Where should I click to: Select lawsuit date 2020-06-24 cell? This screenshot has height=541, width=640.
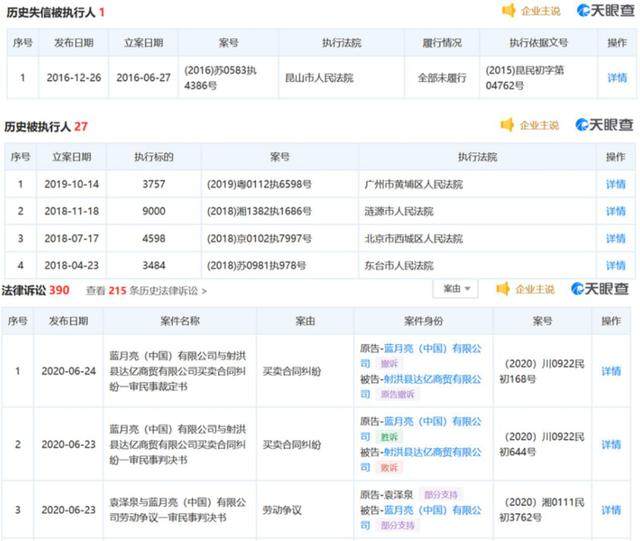point(69,371)
